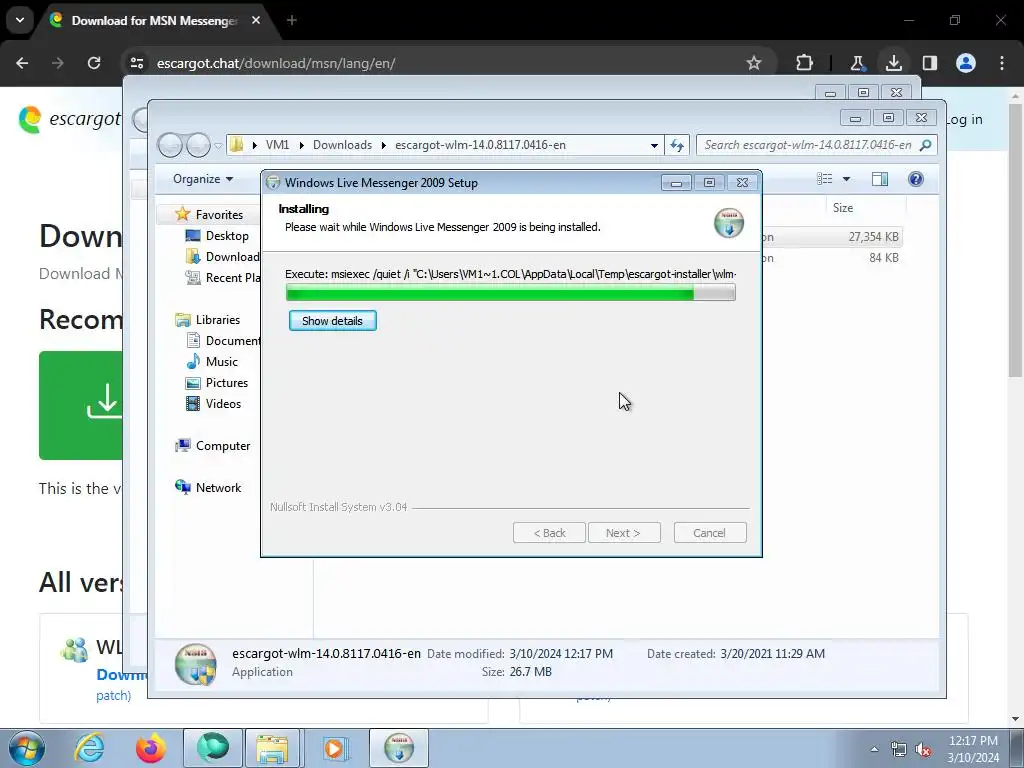
Task: Click escargot logo on webpage
Action: [x=71, y=120]
